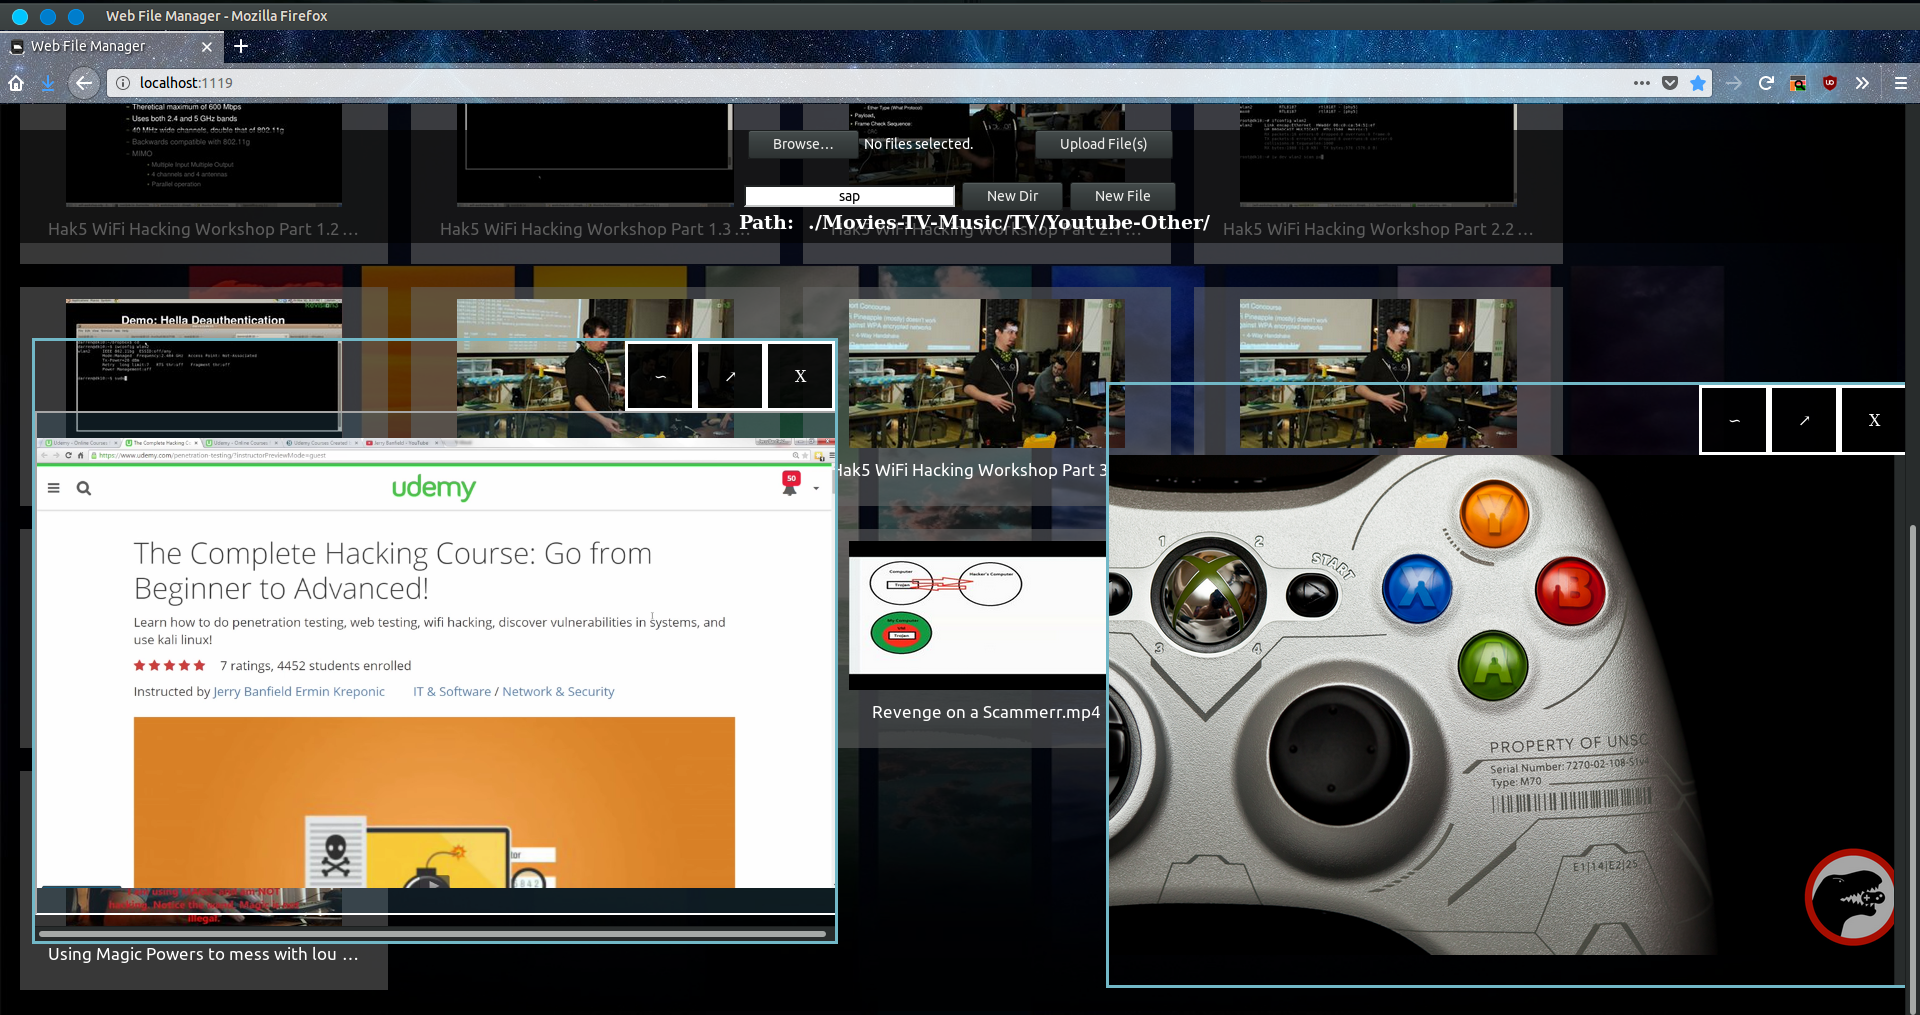Open Hak5 WiFi Hacking Workshop Part 2.2 thumbnail

pyautogui.click(x=1378, y=155)
